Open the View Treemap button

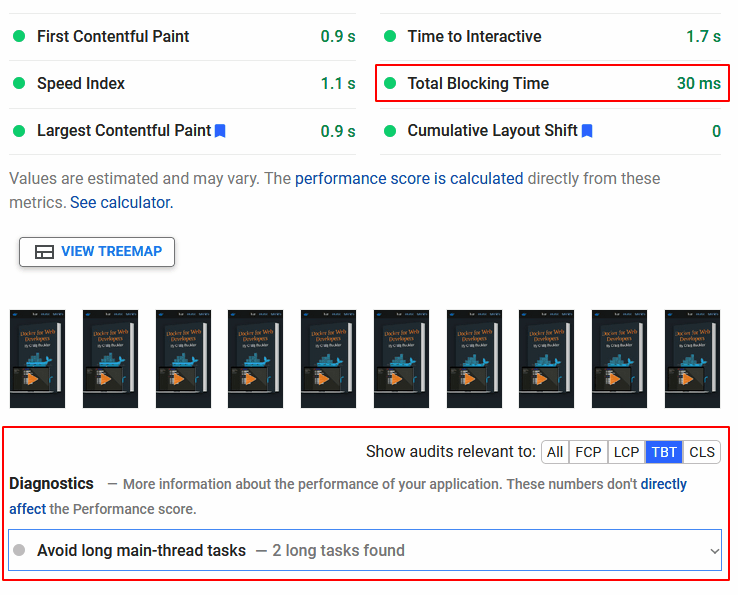97,252
